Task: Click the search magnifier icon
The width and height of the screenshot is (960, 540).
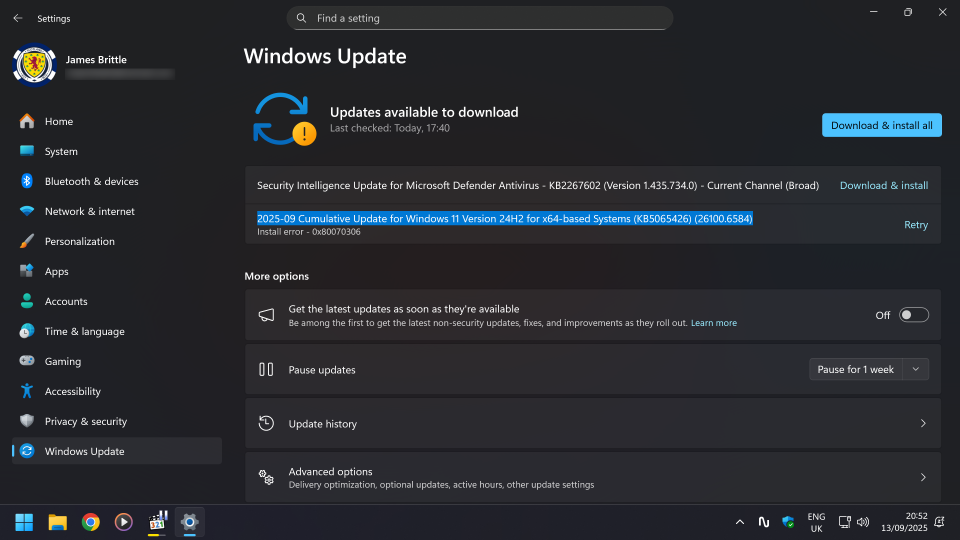Action: (301, 18)
